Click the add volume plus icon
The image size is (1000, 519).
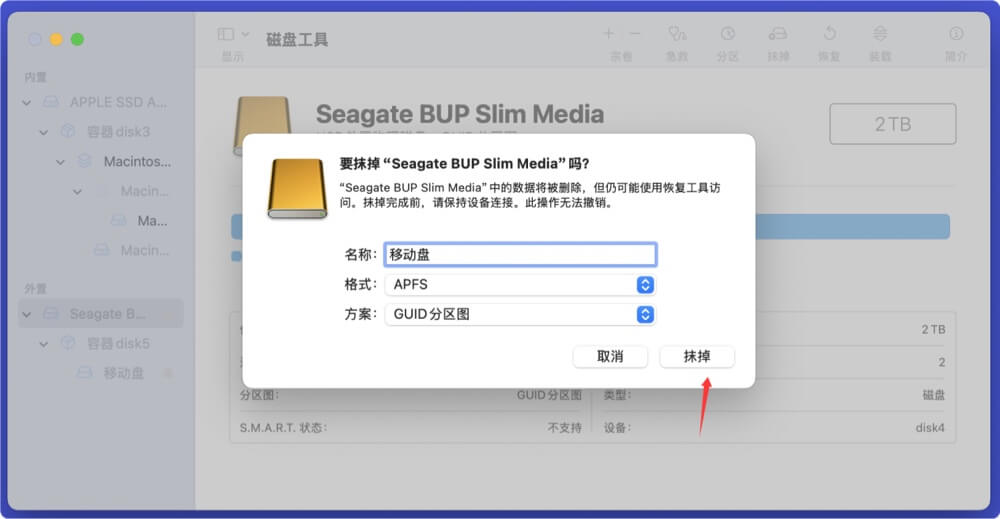(609, 34)
